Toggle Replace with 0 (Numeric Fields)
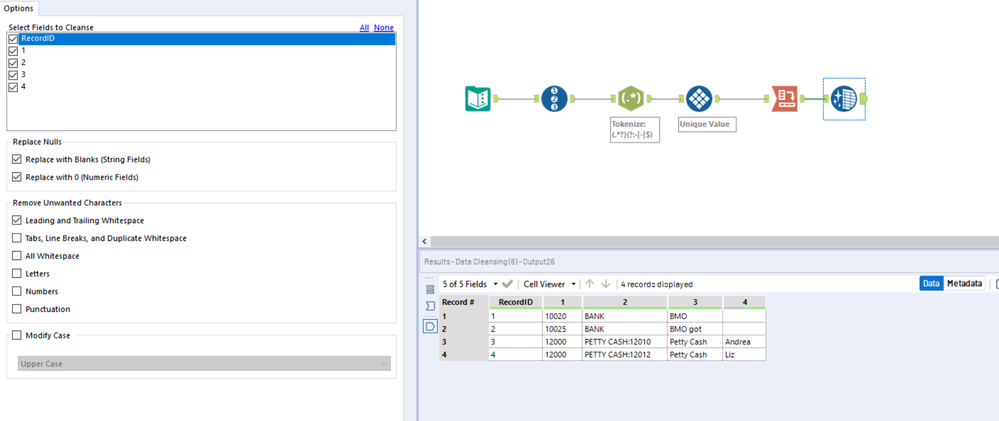 click(17, 177)
